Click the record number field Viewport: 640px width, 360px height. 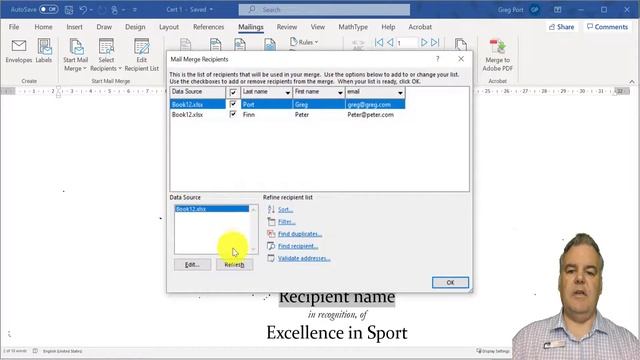point(407,42)
